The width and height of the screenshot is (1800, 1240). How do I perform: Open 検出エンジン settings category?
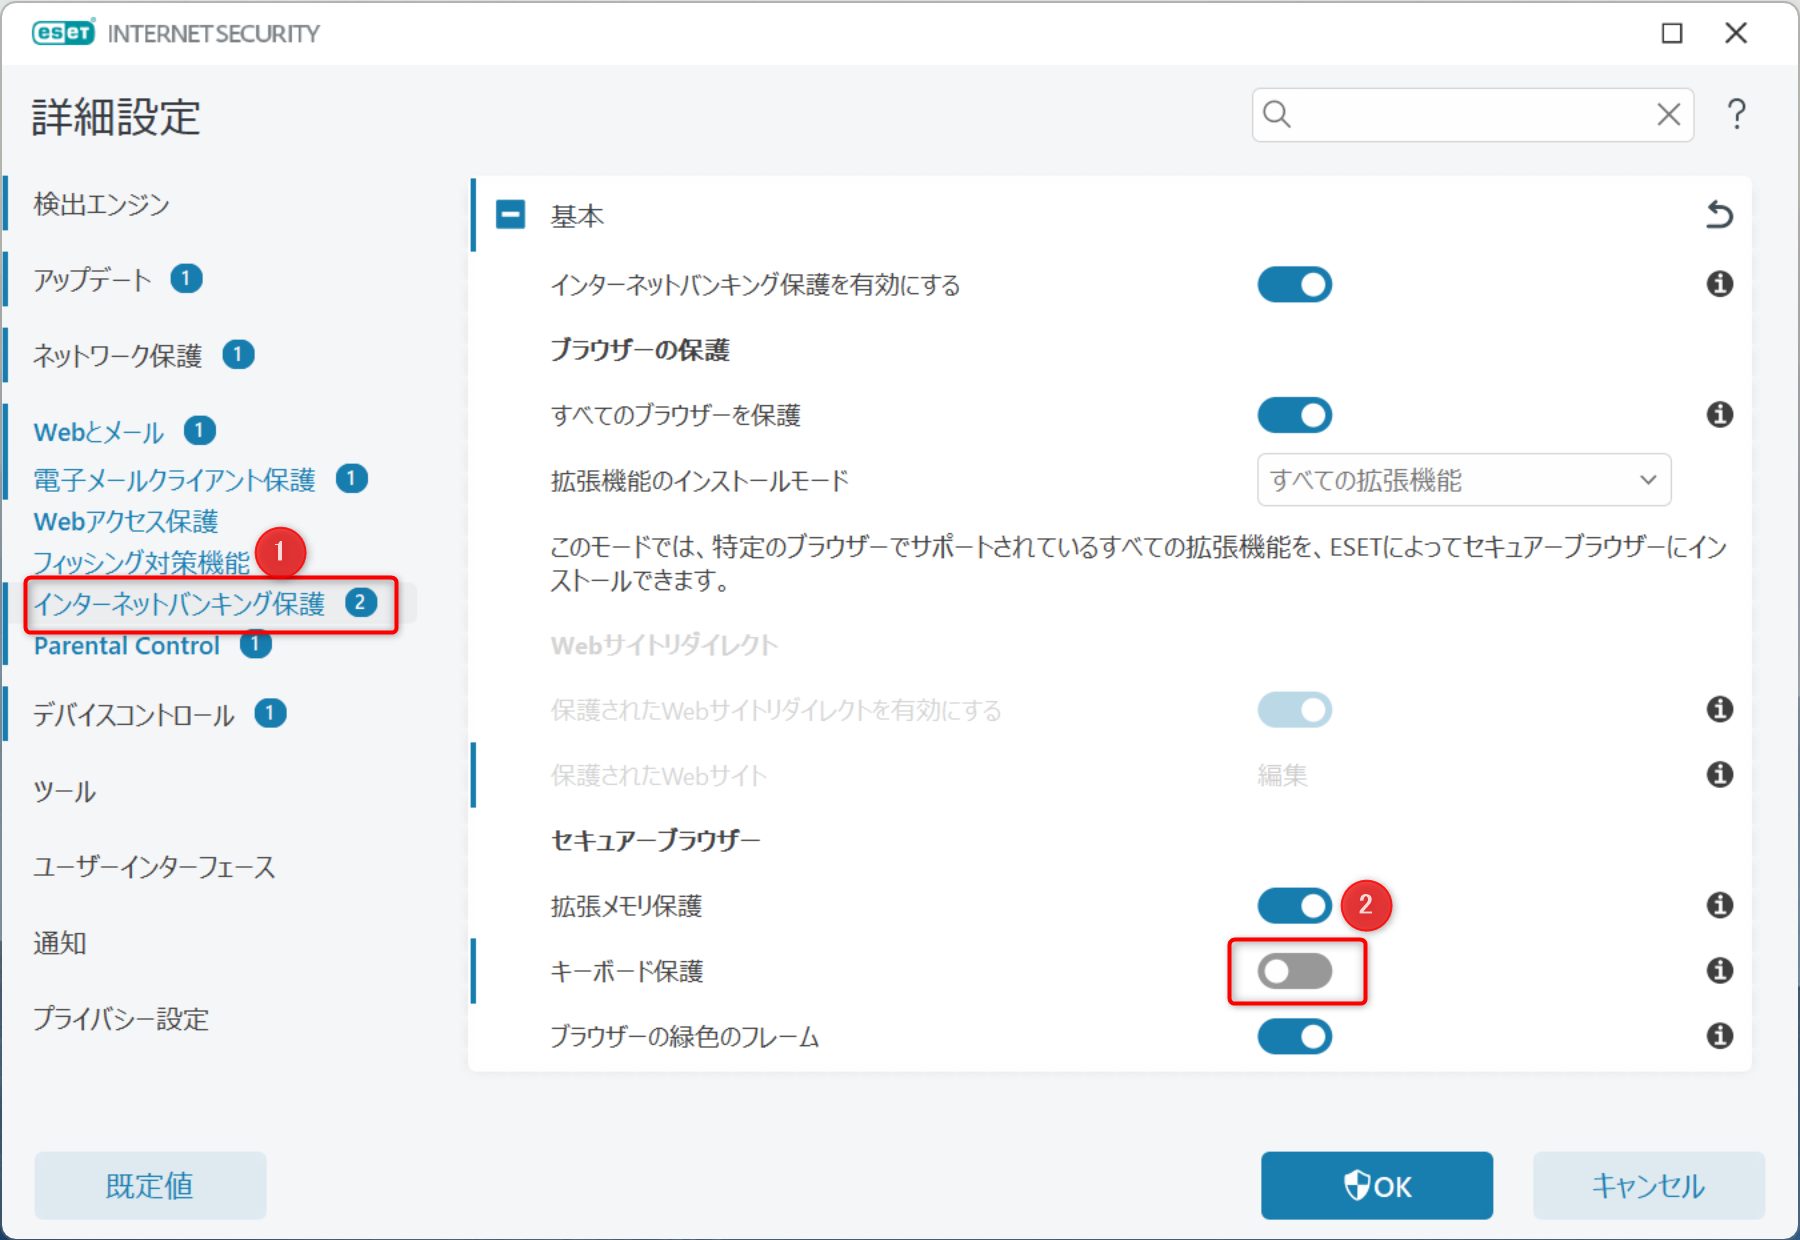(101, 204)
